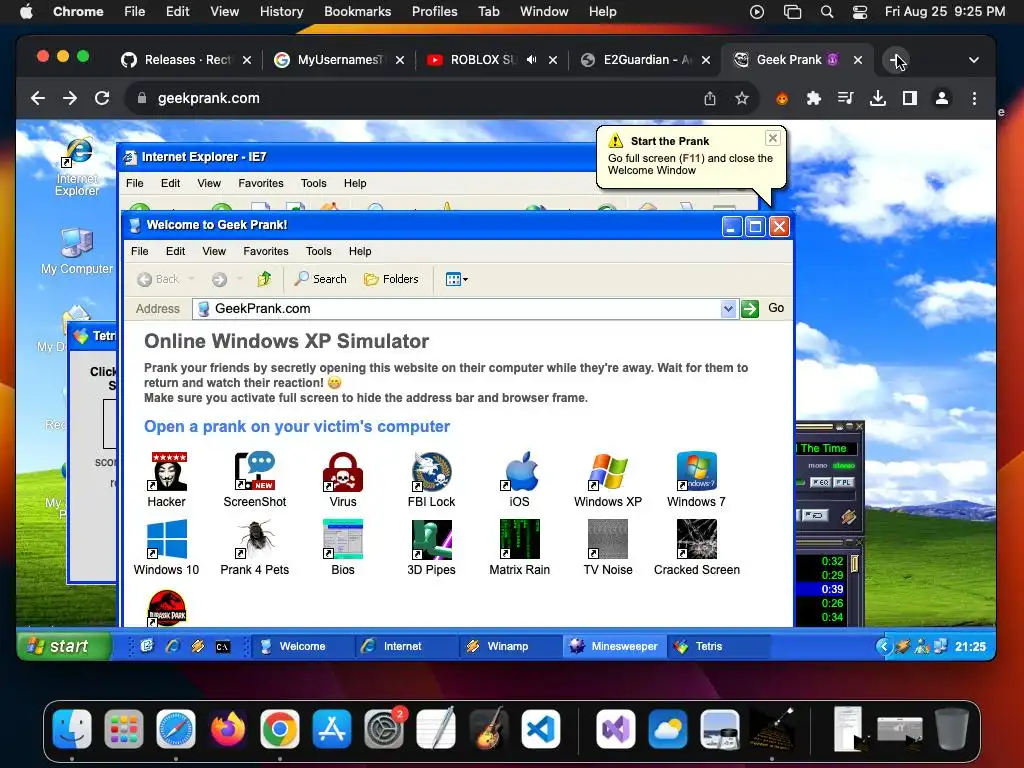Click the Search toolbar button
1024x768 pixels.
(x=321, y=280)
